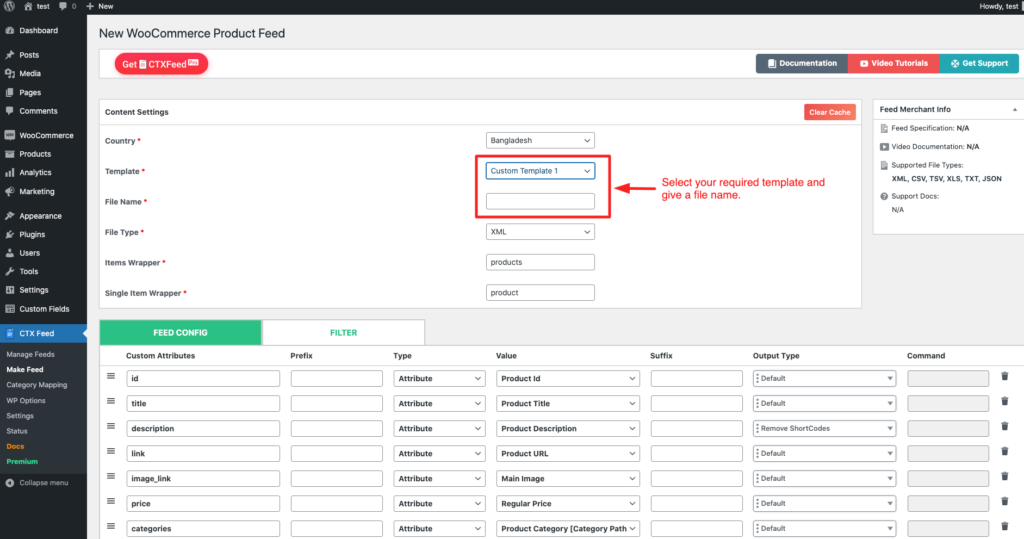Open the Custom Fields menu
The height and width of the screenshot is (539, 1024).
pyautogui.click(x=43, y=309)
